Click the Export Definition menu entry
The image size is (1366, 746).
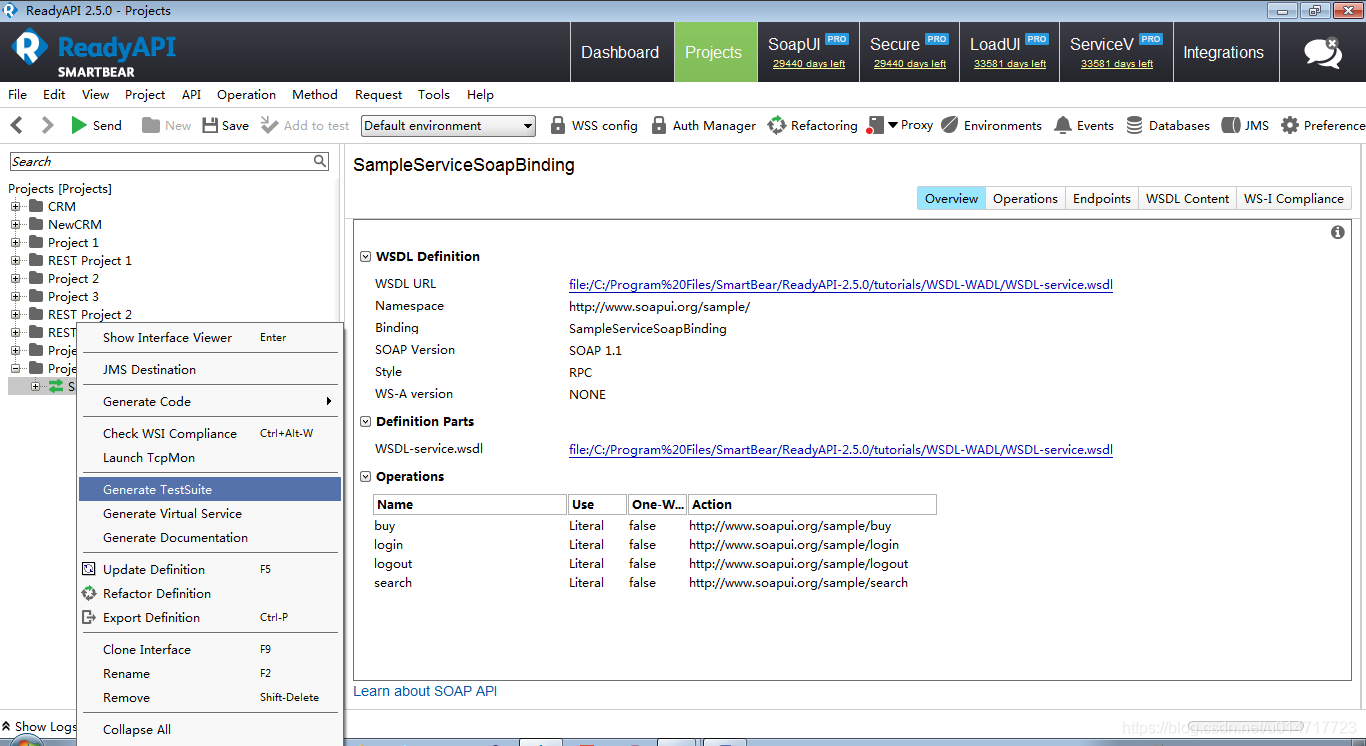[151, 617]
